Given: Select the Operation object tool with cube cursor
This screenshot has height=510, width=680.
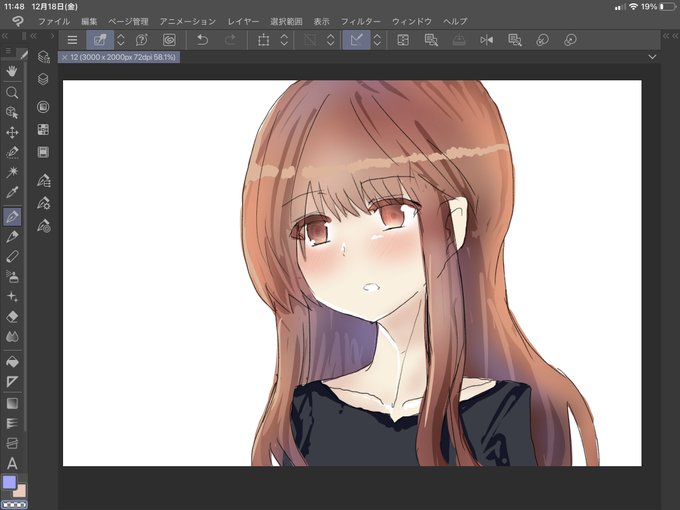Looking at the screenshot, I should [x=12, y=112].
